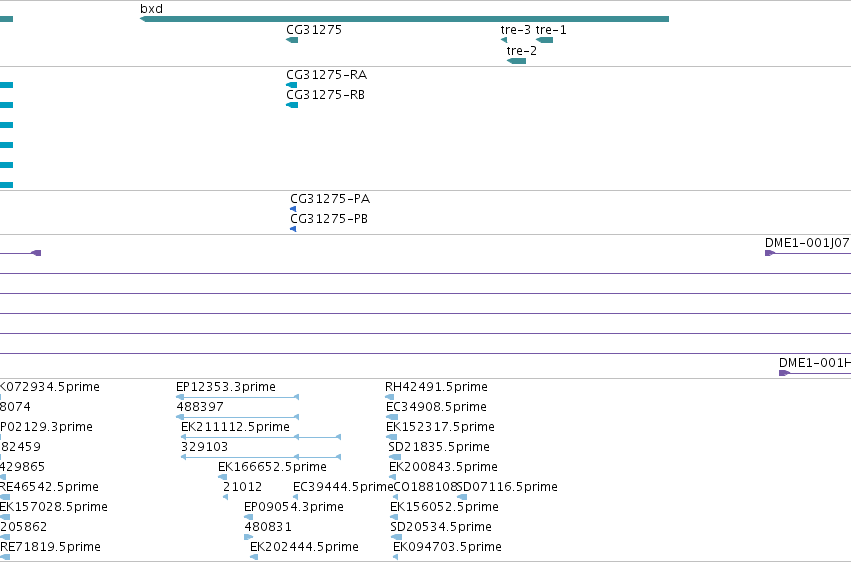
Task: Select the EK094703.5prime label
Action: coord(447,547)
